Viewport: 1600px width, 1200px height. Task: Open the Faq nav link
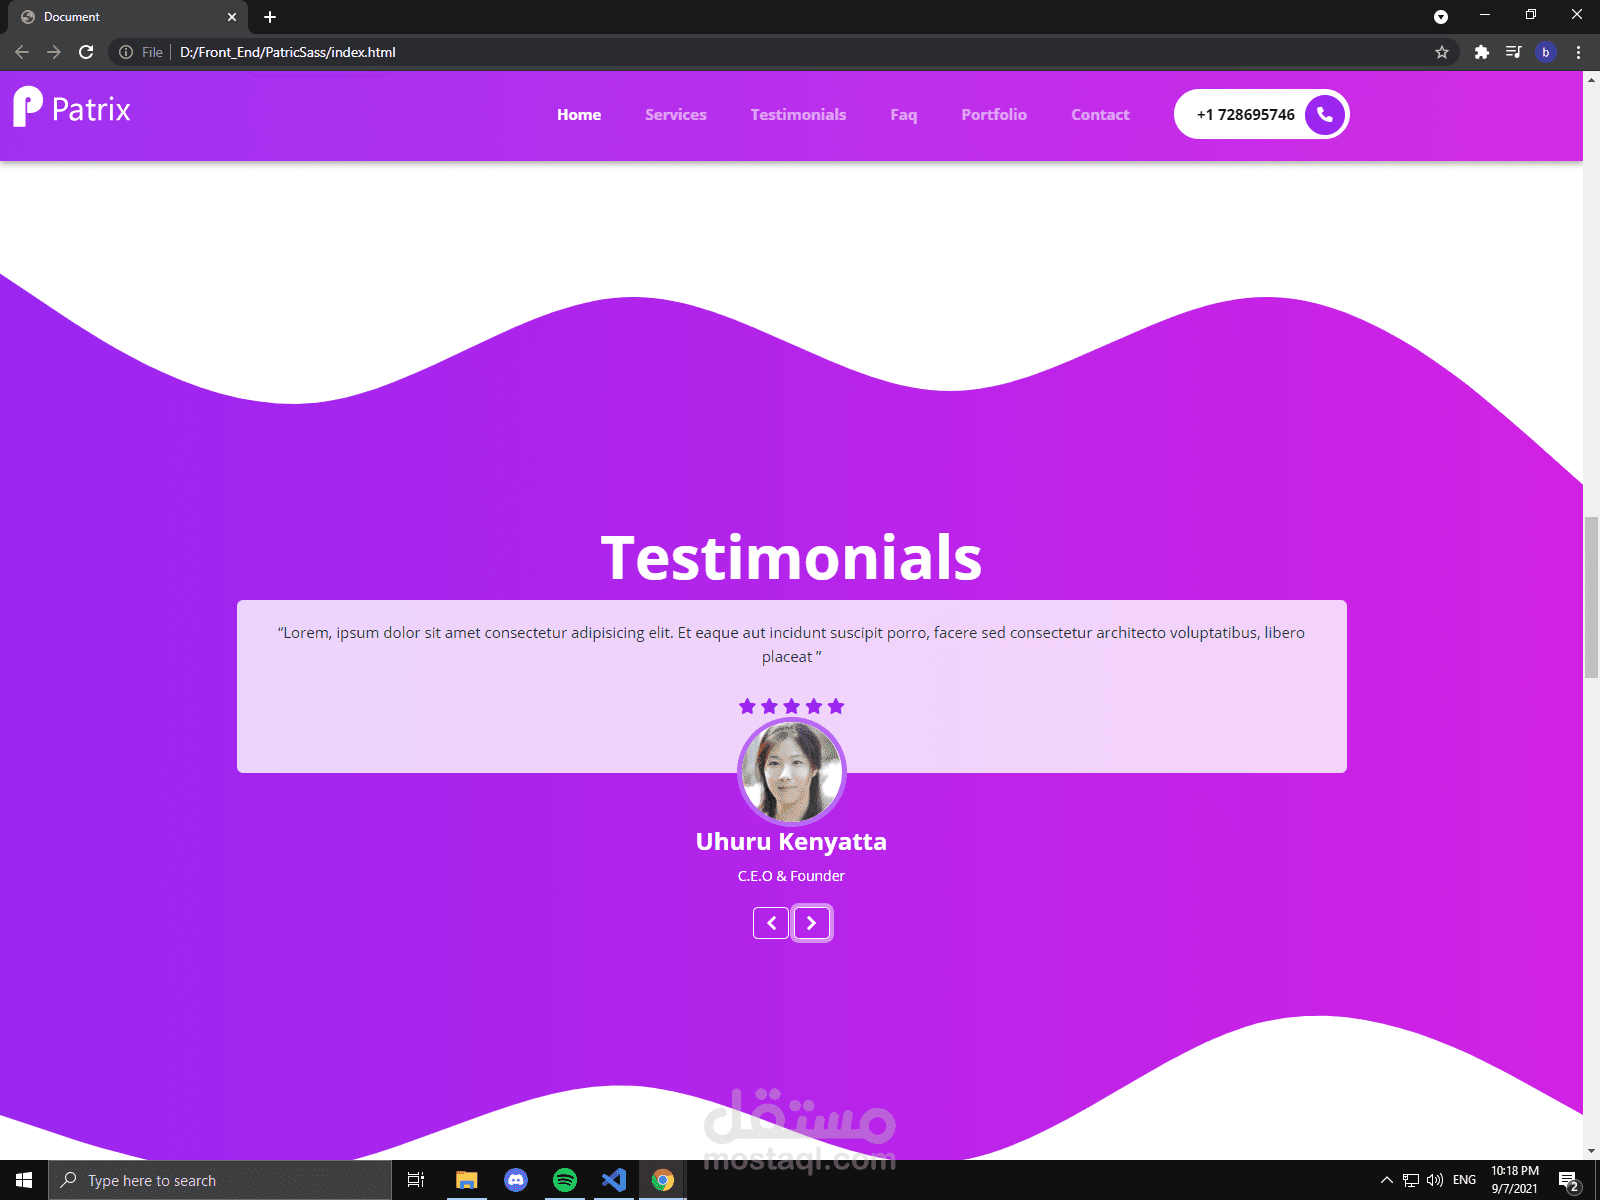[x=904, y=115]
